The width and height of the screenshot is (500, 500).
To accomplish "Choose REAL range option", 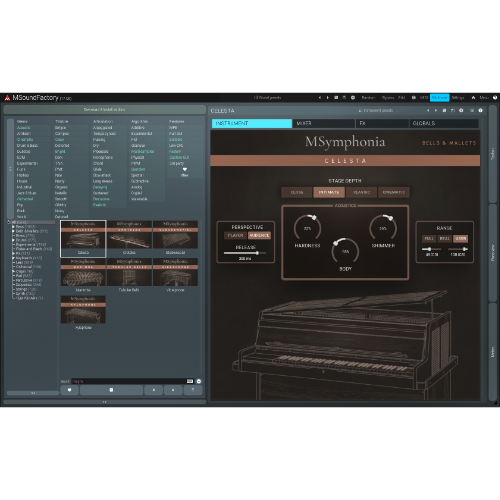I will coord(445,239).
